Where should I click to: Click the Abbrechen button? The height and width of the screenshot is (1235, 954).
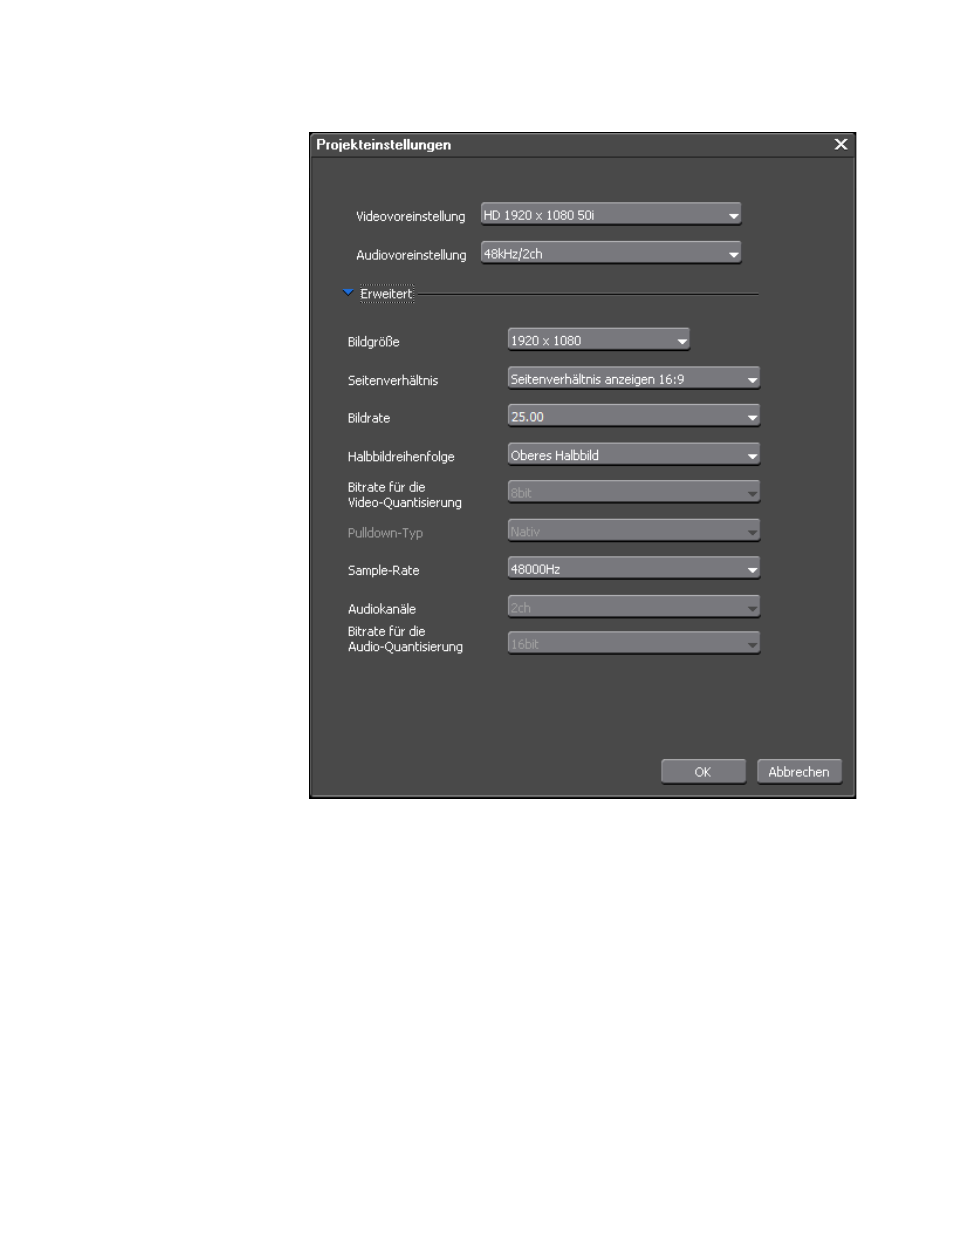tap(799, 772)
